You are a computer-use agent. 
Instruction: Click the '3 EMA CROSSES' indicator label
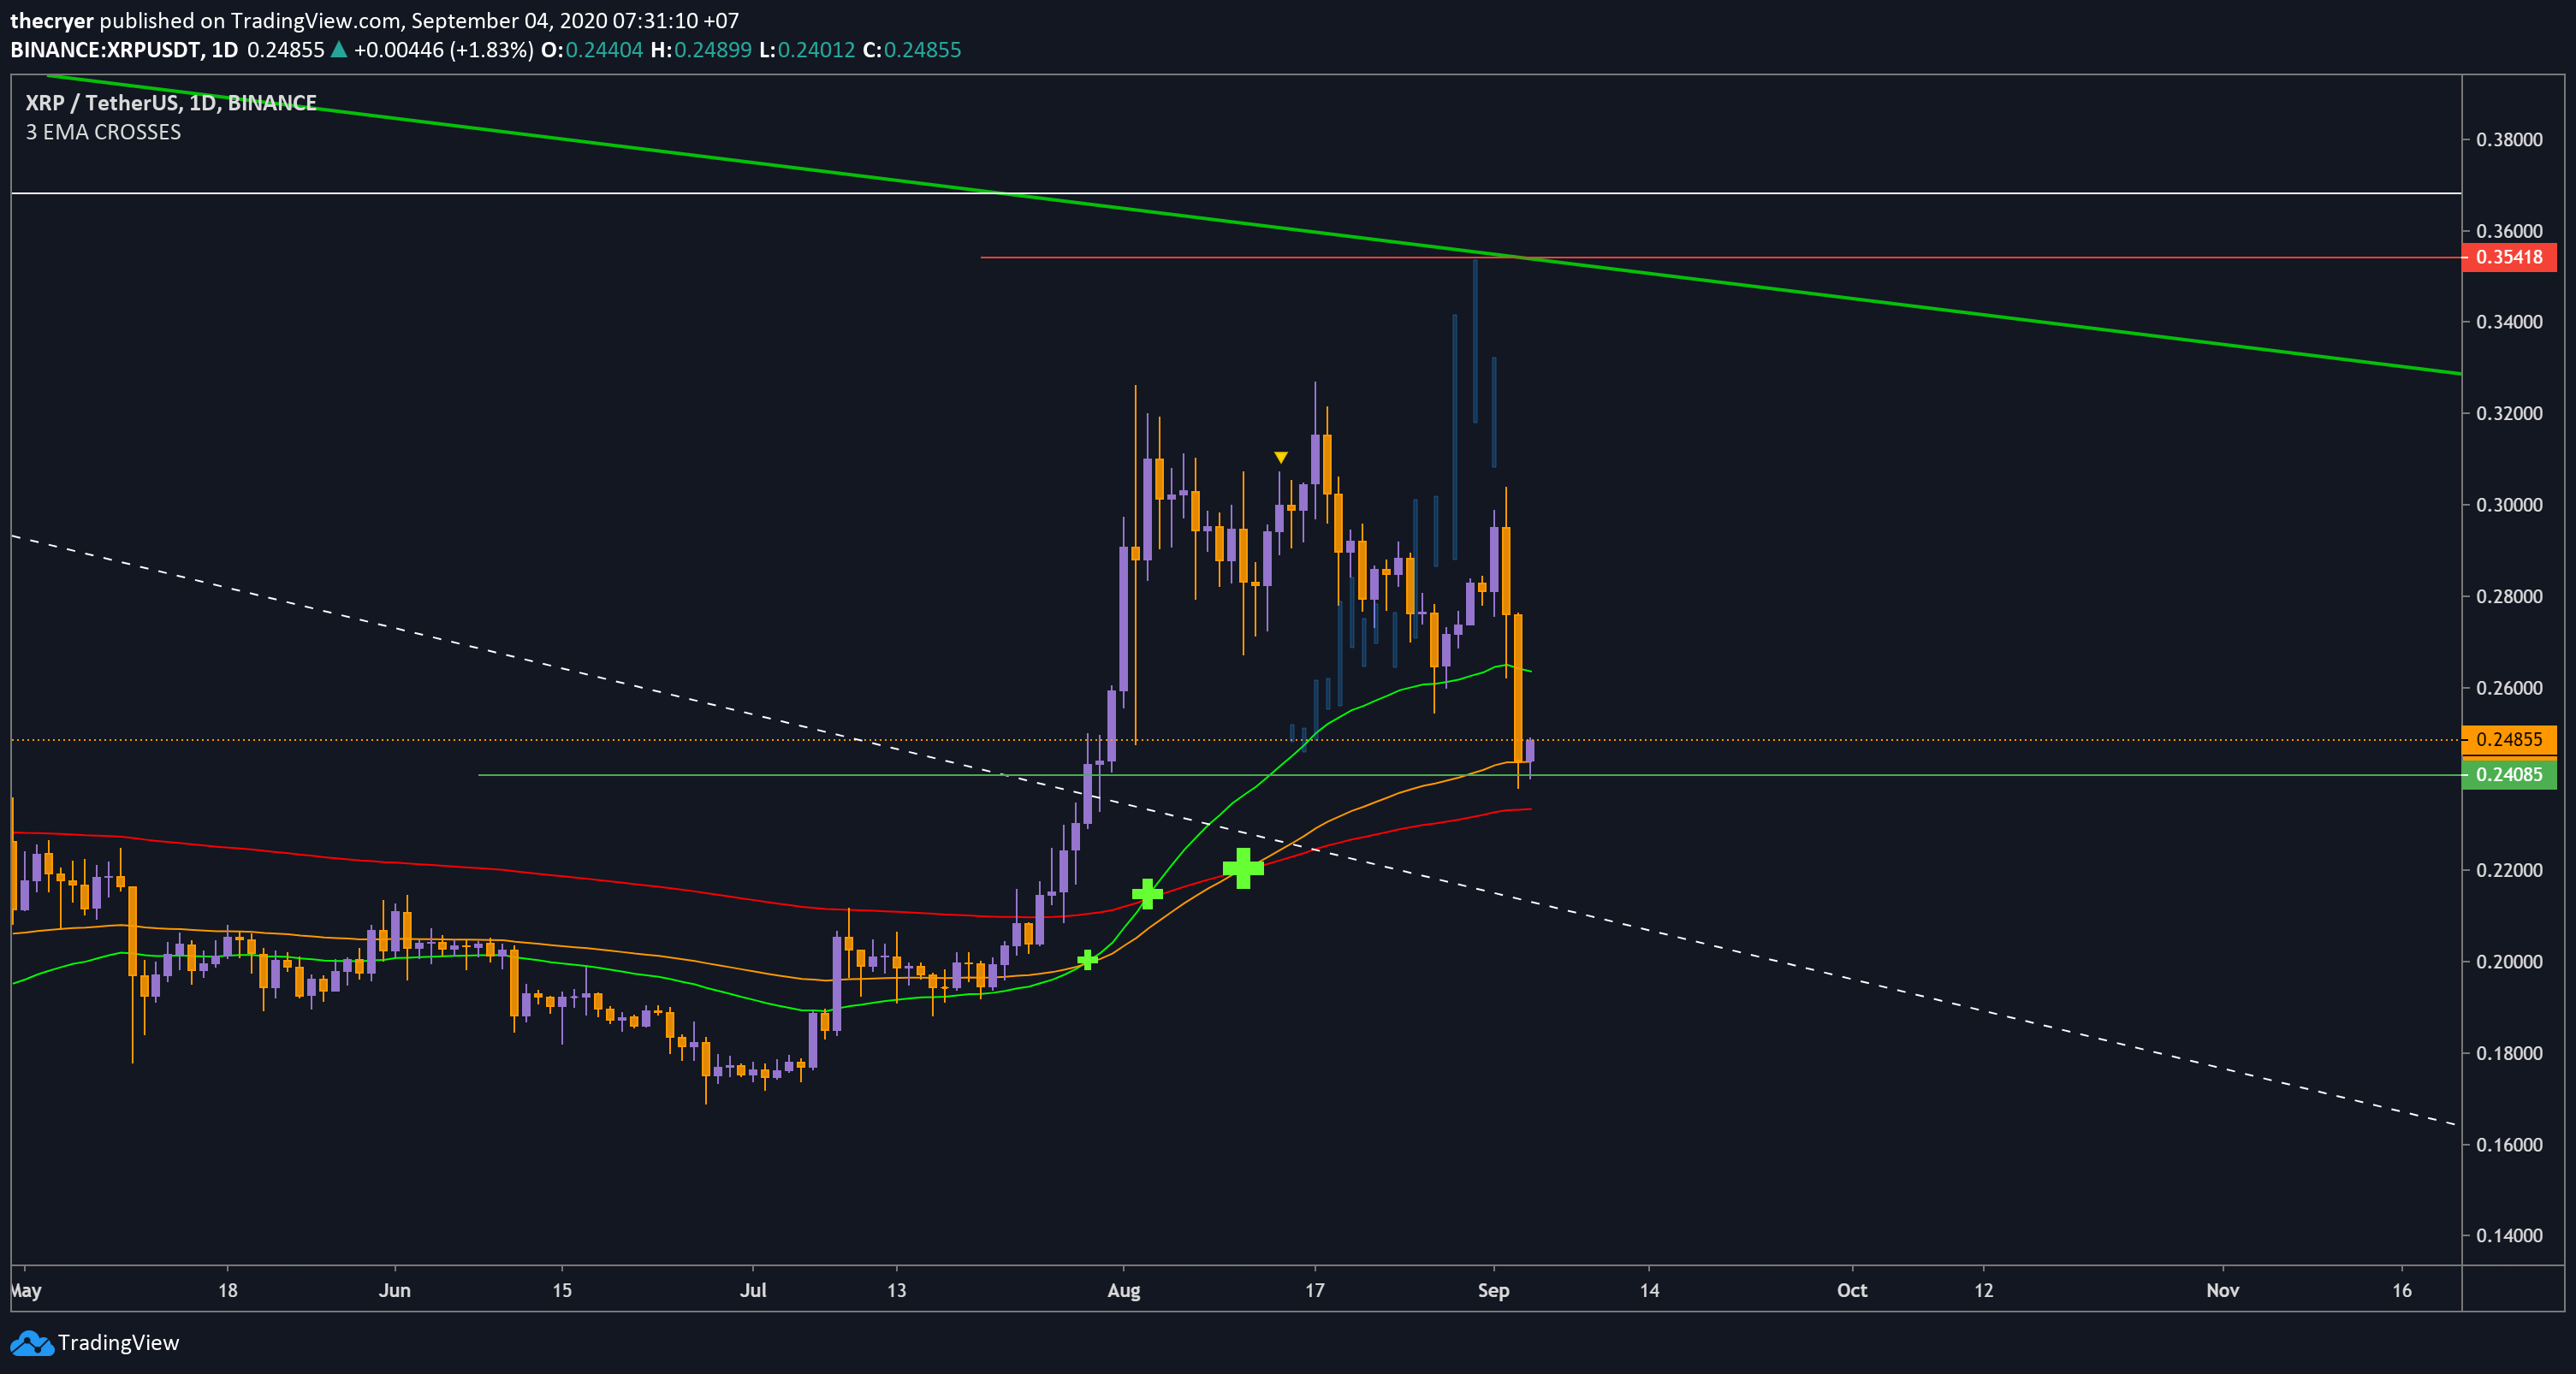coord(103,132)
